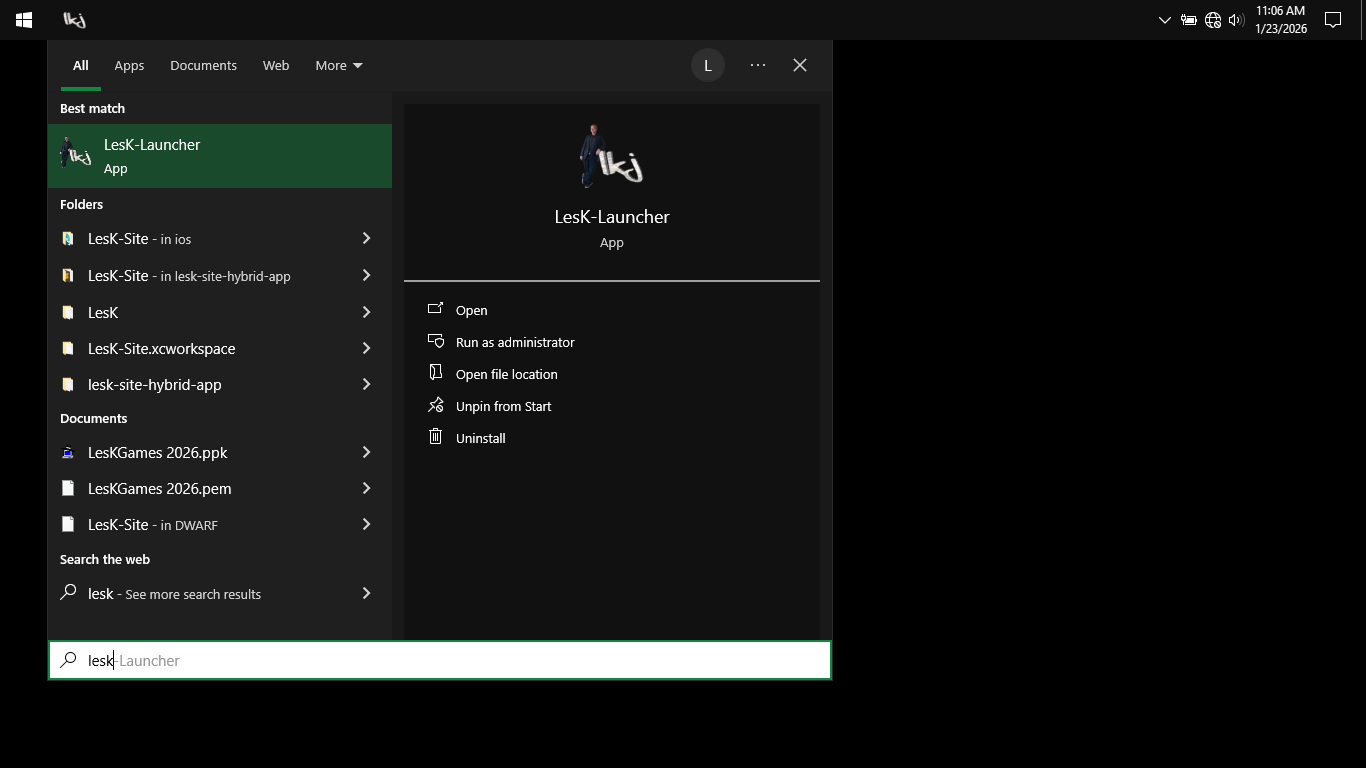Image resolution: width=1366 pixels, height=768 pixels.
Task: Show hidden system tray icons
Action: tap(1164, 20)
